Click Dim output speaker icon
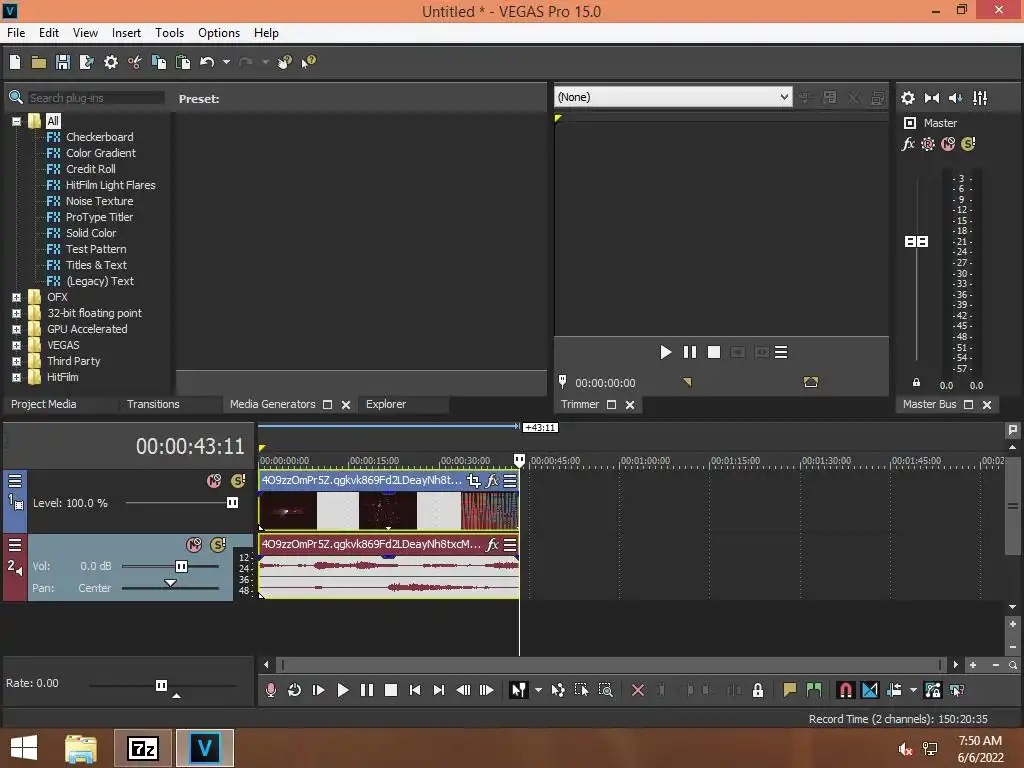Image resolution: width=1024 pixels, height=768 pixels. (x=955, y=98)
